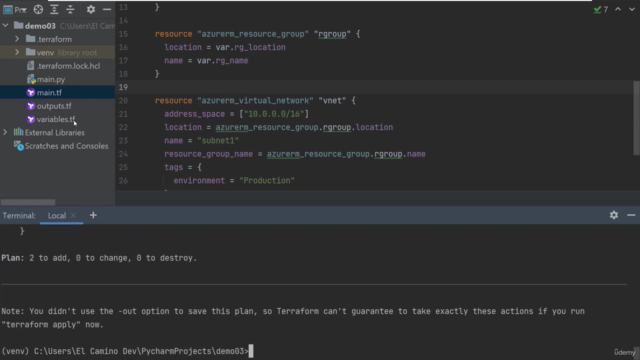The height and width of the screenshot is (360, 640).
Task: Go to next highlighted problem arrow
Action: 631,9
